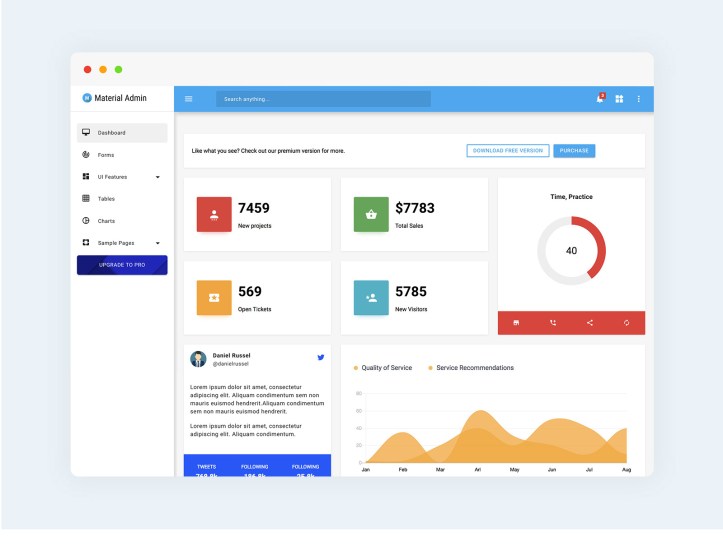Screen dimensions: 723x546
Task: Click the Download Free Version button
Action: click(x=508, y=151)
